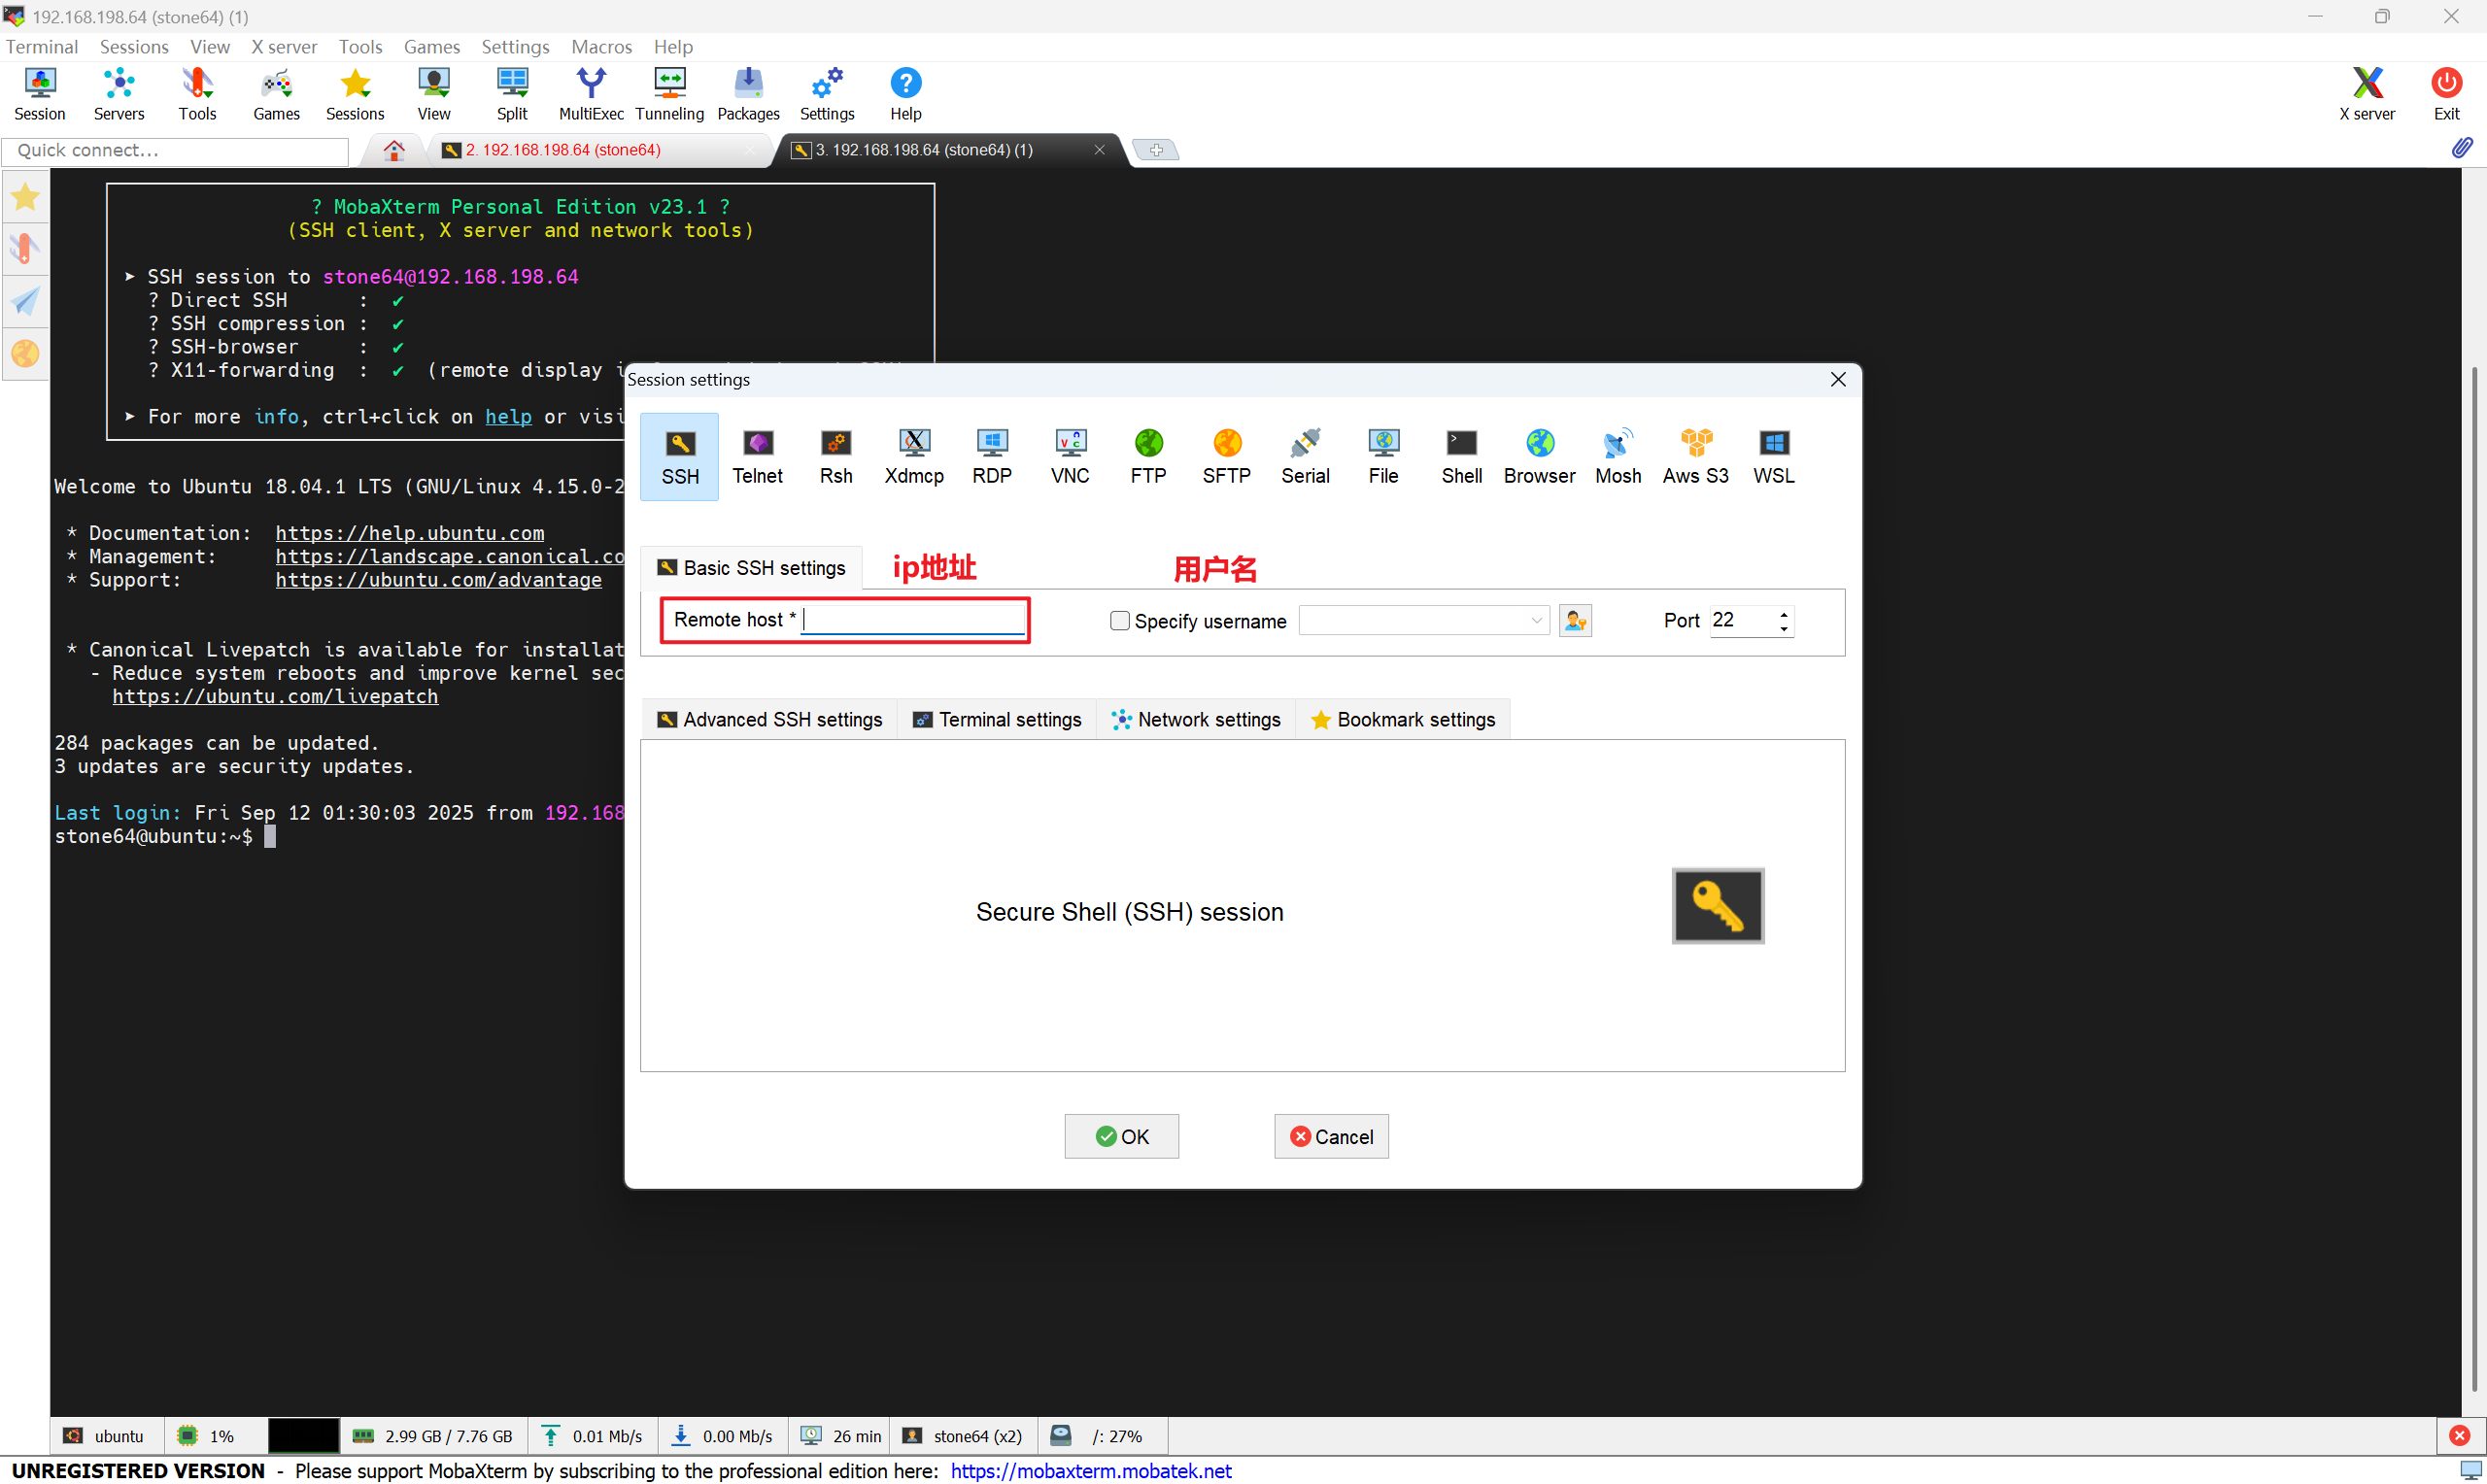Click the '2.99 GB / 7.76 GB' memory status
This screenshot has width=2487, height=1484.
point(433,1436)
